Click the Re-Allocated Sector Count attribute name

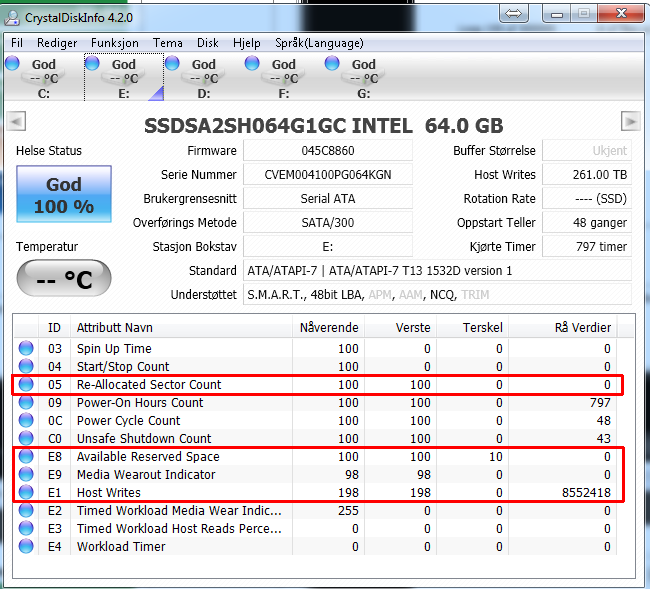coord(149,384)
